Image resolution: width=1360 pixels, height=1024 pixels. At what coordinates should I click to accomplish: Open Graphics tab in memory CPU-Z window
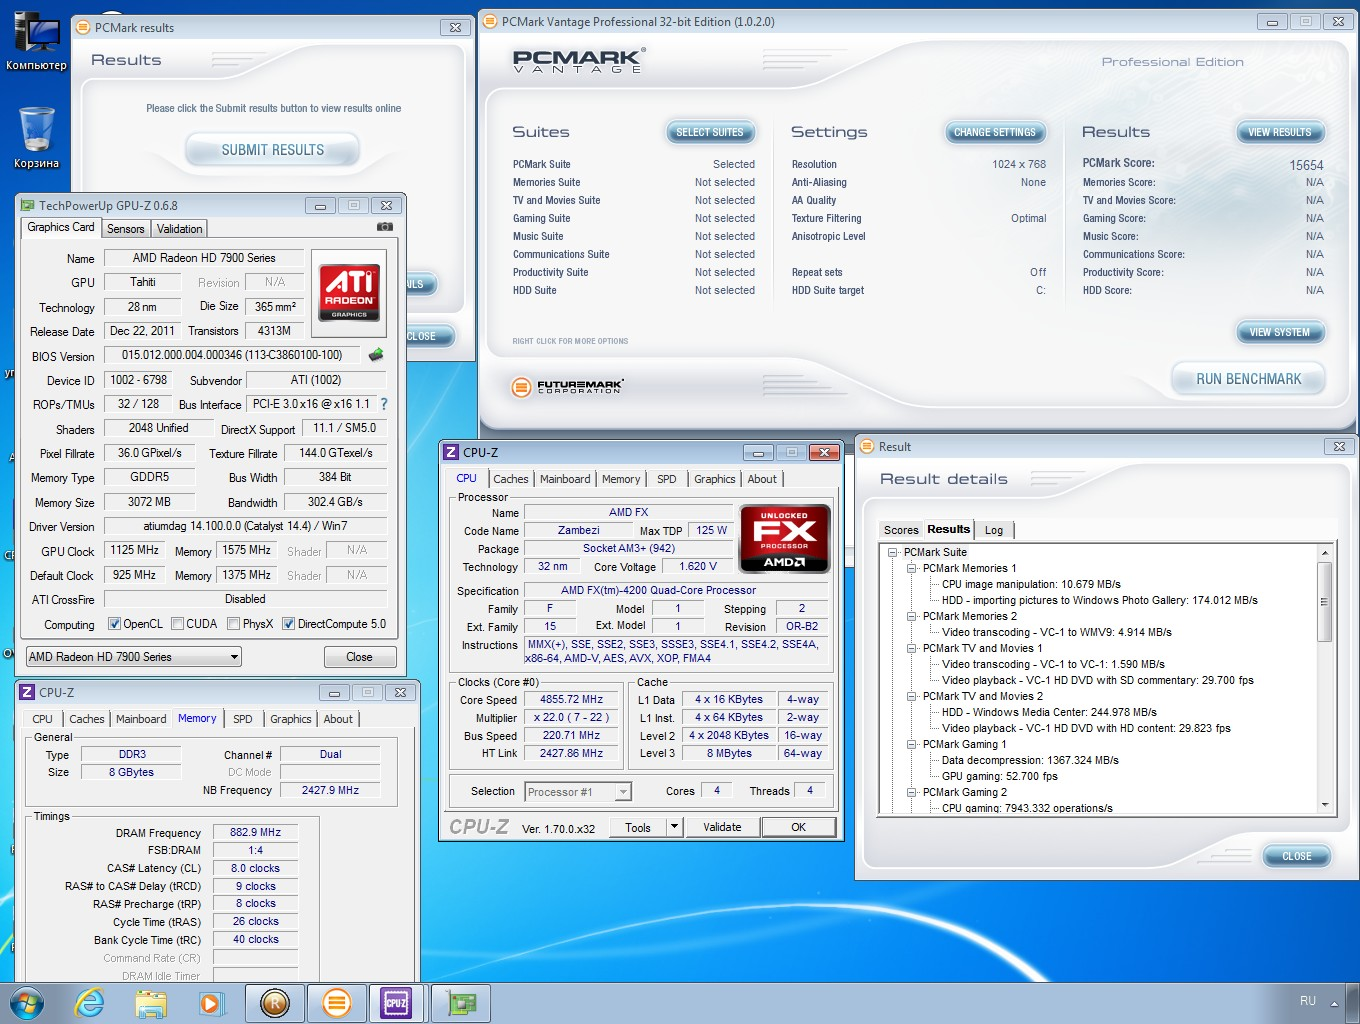(291, 719)
